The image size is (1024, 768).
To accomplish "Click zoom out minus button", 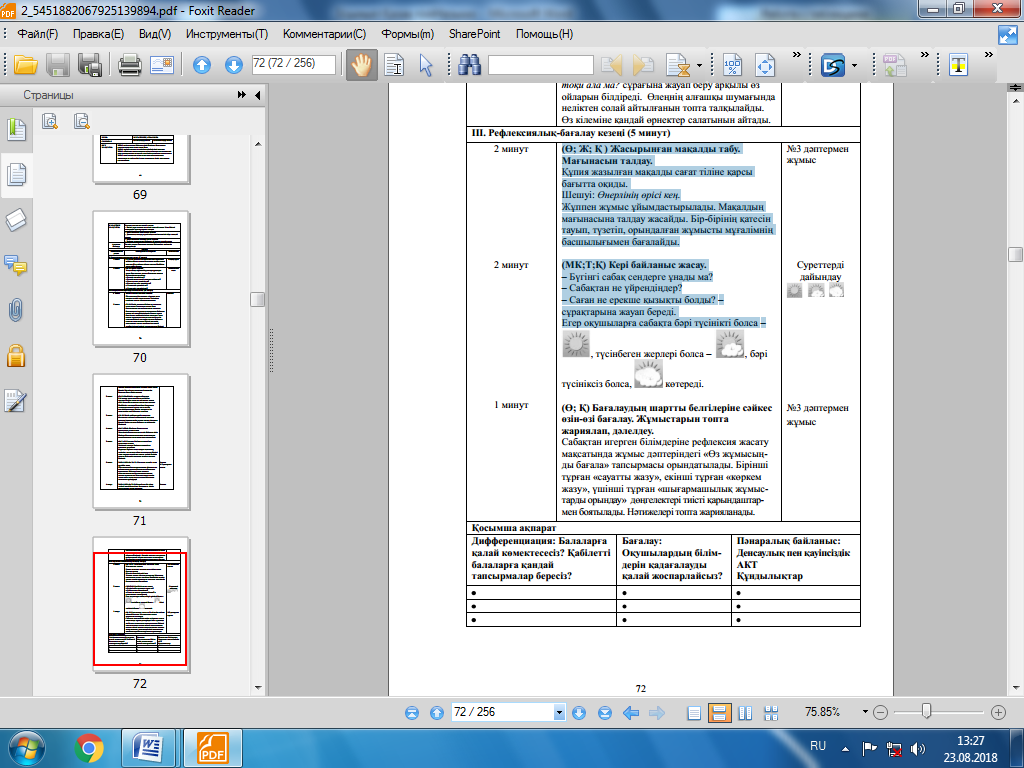I will 880,712.
